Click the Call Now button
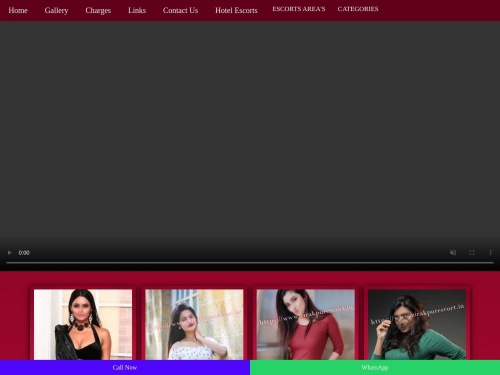This screenshot has width=500, height=375. [x=125, y=367]
